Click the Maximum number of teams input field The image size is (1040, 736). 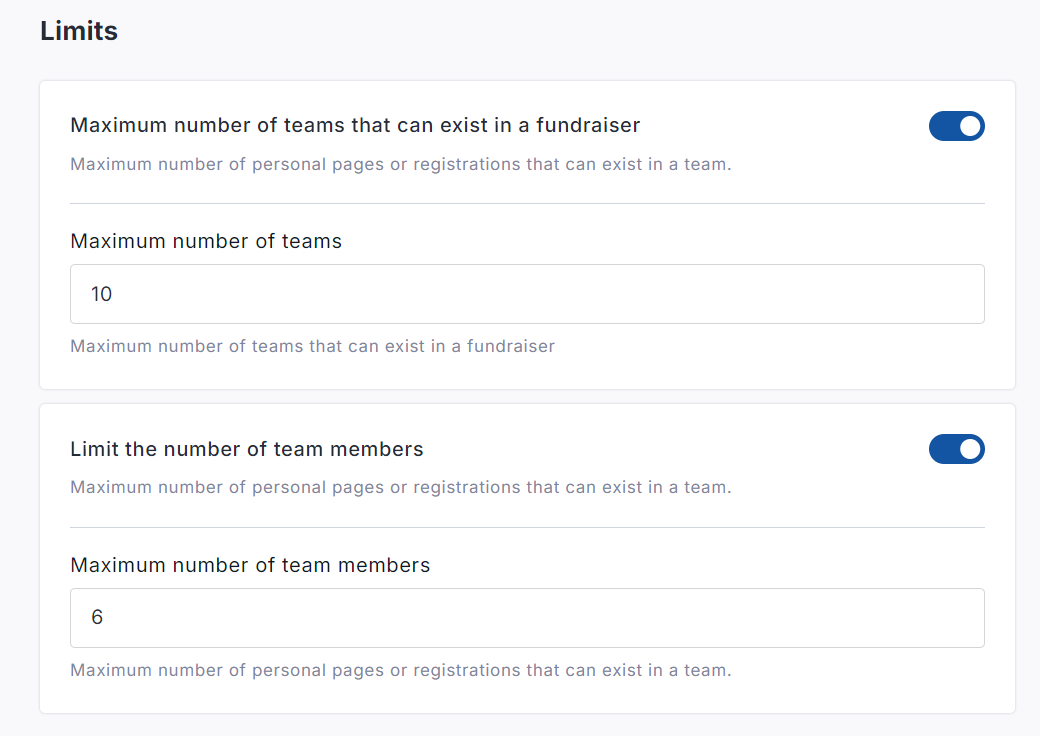tap(527, 294)
